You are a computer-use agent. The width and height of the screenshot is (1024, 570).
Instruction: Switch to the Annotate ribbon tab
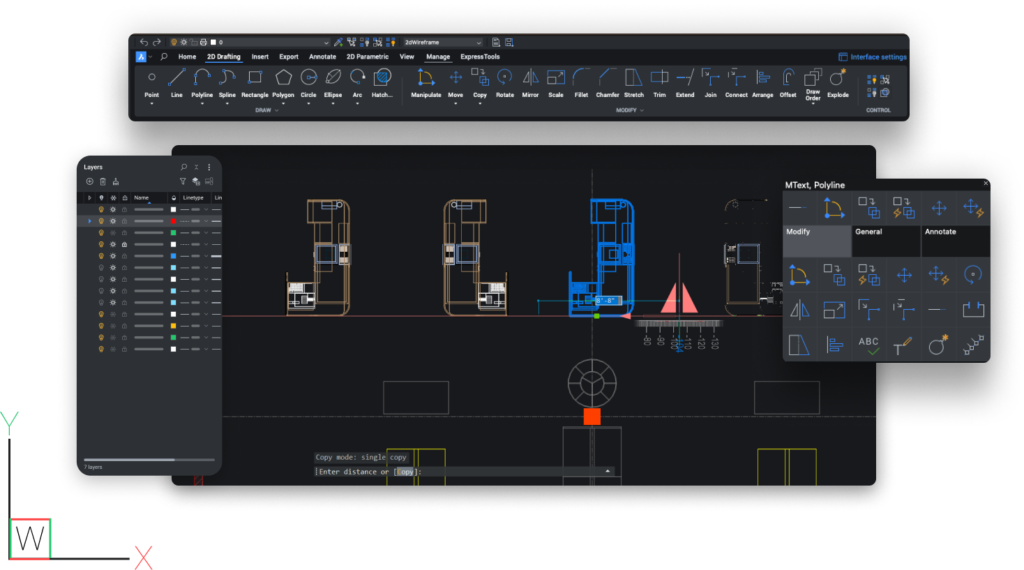322,57
